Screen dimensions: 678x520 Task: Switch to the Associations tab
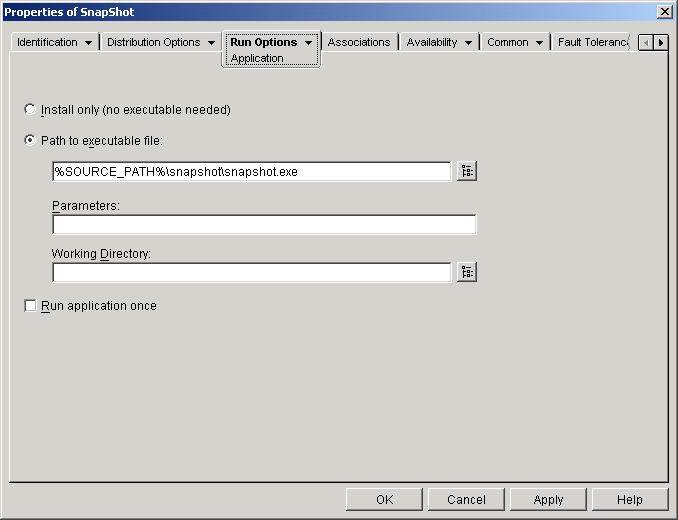pyautogui.click(x=359, y=42)
